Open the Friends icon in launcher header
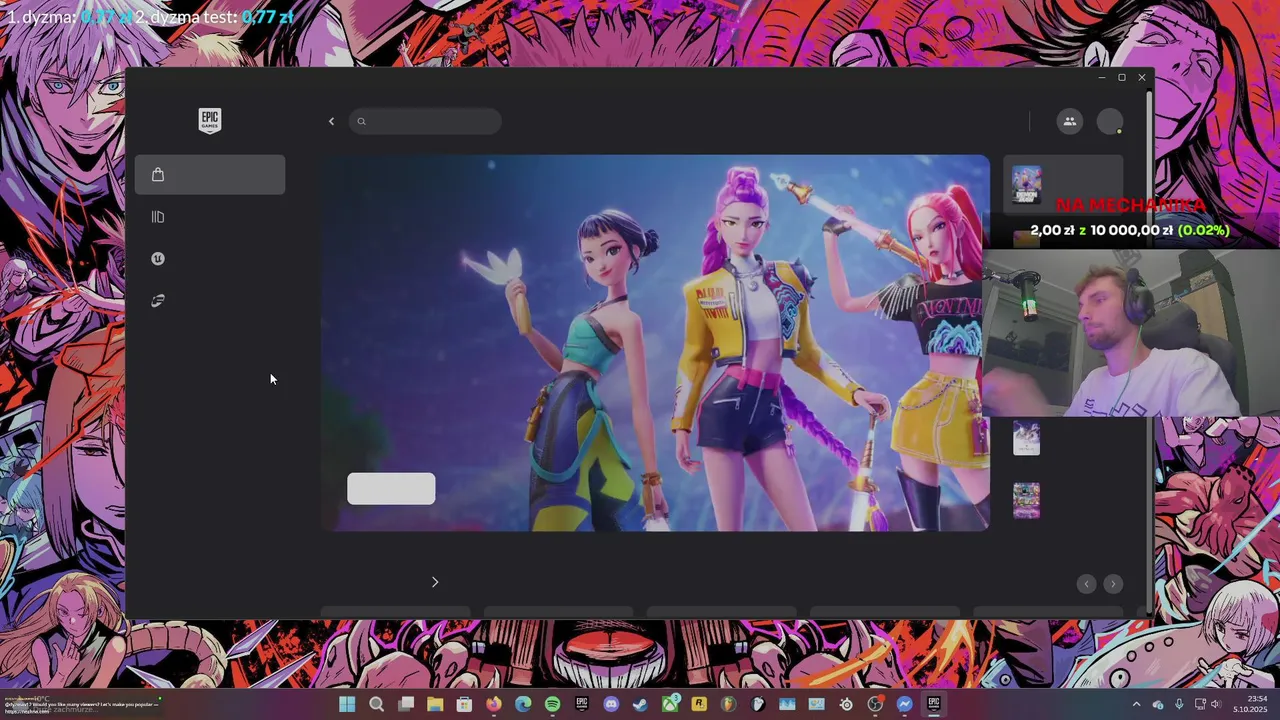The width and height of the screenshot is (1280, 720). [1069, 122]
